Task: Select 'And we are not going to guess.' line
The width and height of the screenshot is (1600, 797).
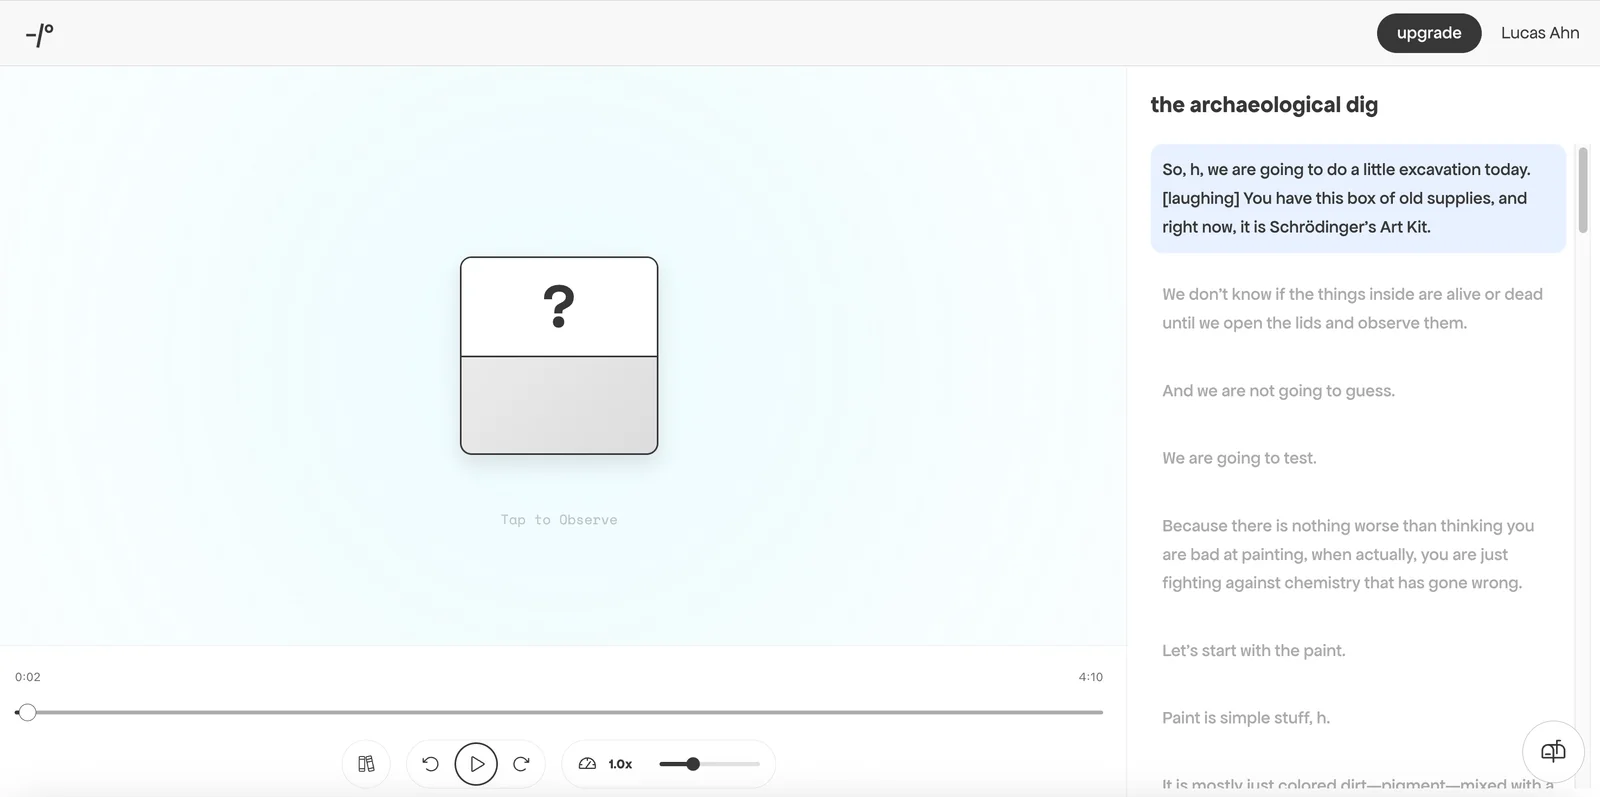Action: point(1278,391)
